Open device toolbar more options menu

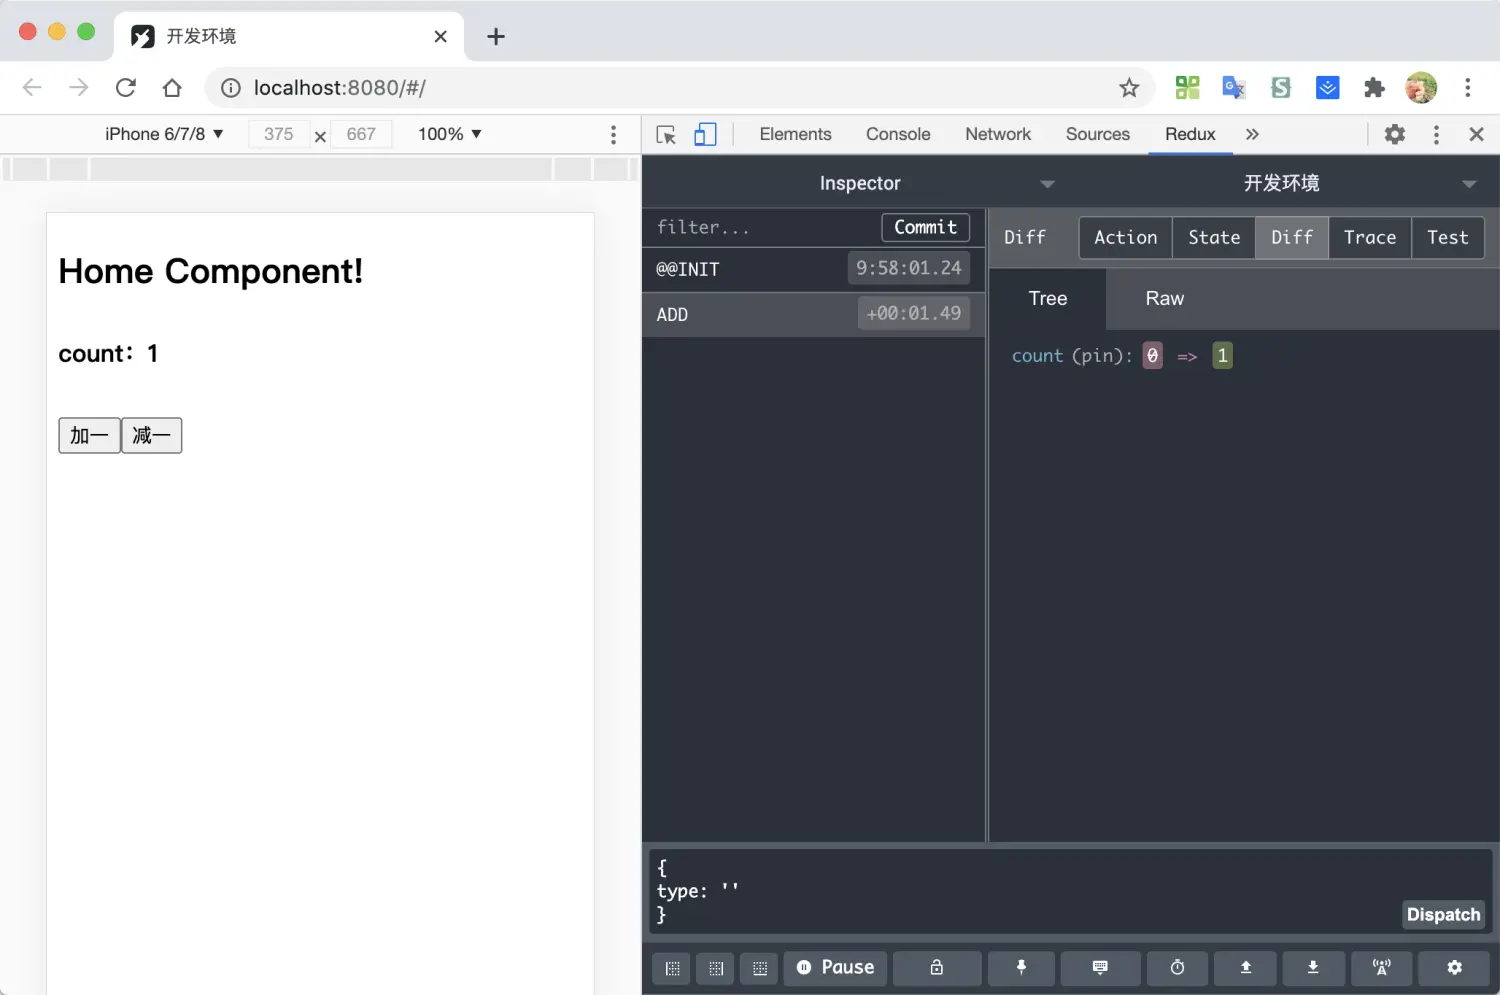point(613,135)
